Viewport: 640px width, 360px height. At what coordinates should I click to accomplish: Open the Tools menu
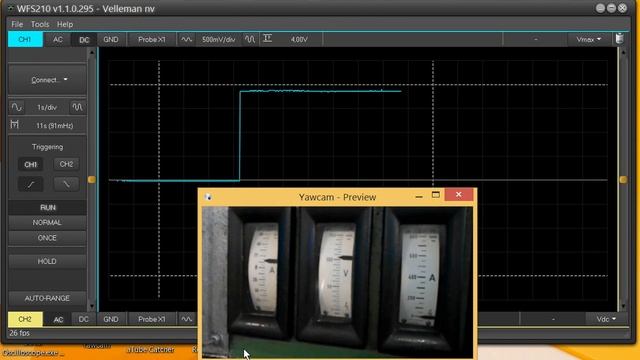tap(40, 24)
